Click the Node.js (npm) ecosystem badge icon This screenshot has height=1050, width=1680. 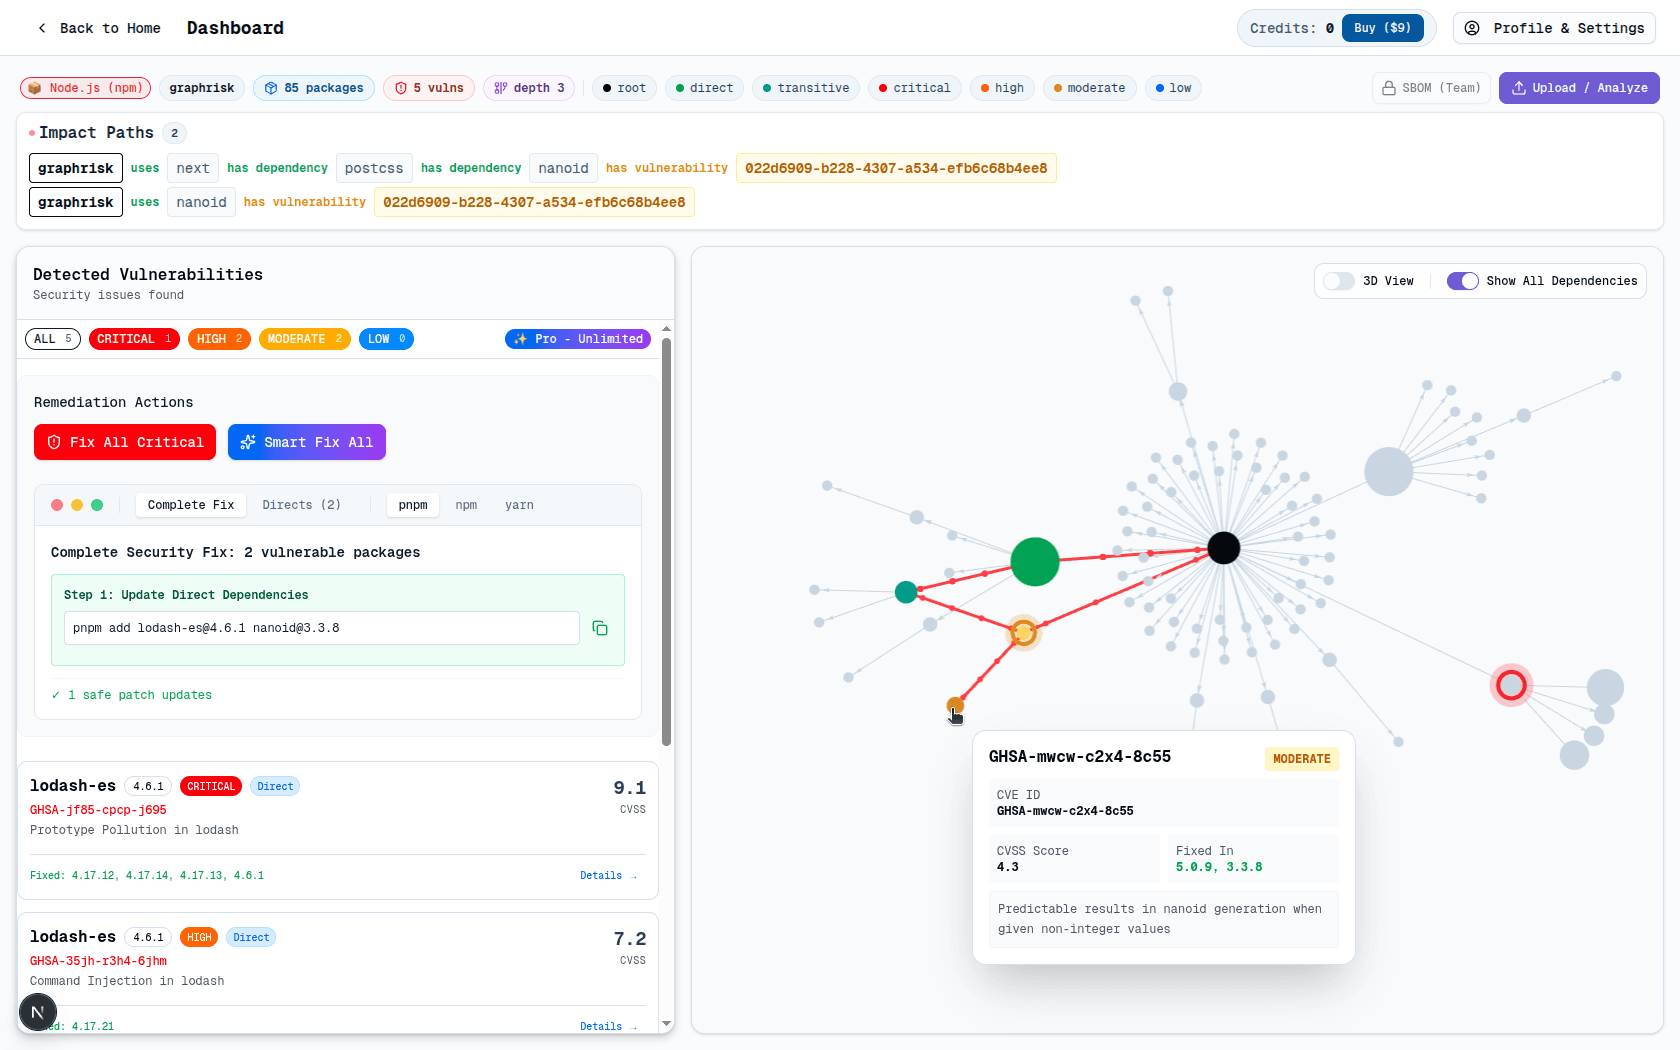coord(35,88)
